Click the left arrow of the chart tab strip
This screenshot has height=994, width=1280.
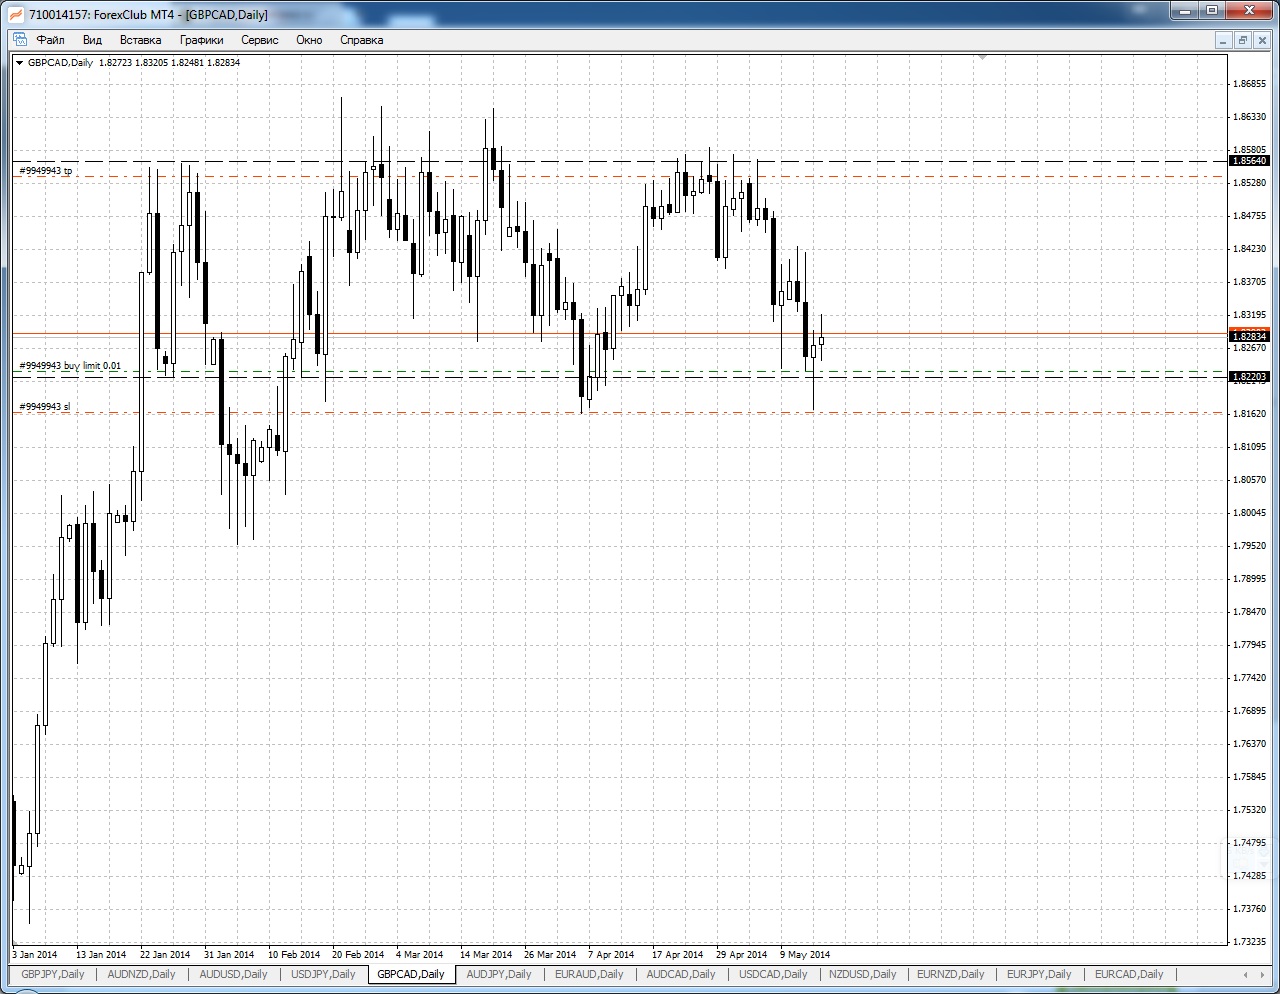(1245, 974)
